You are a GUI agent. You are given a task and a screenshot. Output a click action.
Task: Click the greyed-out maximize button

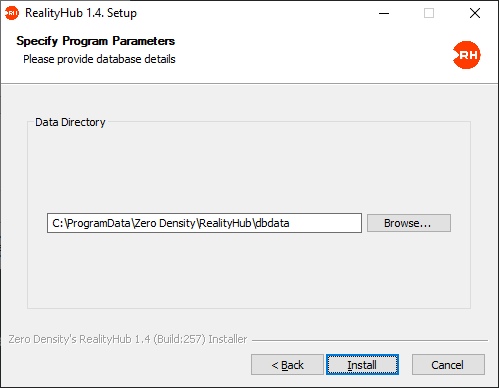point(429,13)
